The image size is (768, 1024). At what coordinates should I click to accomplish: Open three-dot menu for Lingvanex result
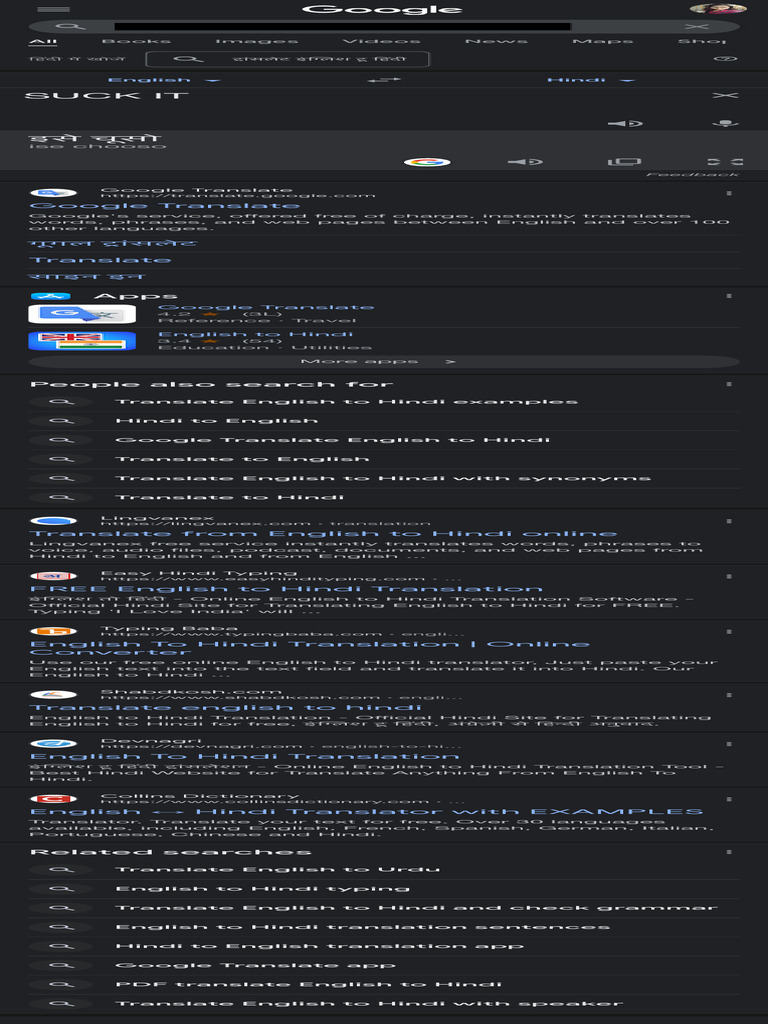pyautogui.click(x=729, y=521)
